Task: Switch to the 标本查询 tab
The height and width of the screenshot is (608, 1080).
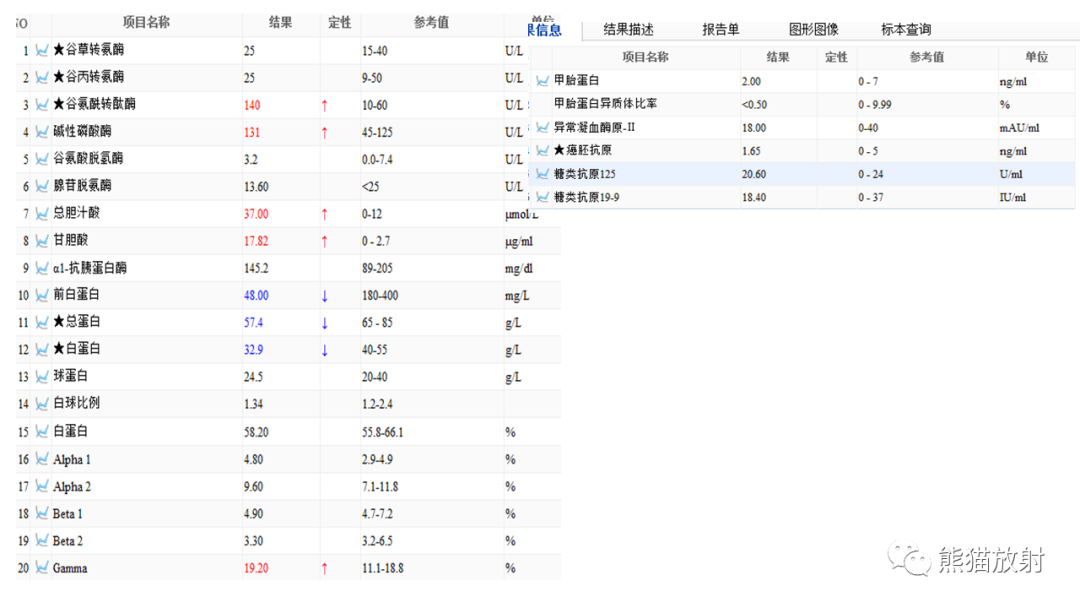Action: (x=906, y=30)
